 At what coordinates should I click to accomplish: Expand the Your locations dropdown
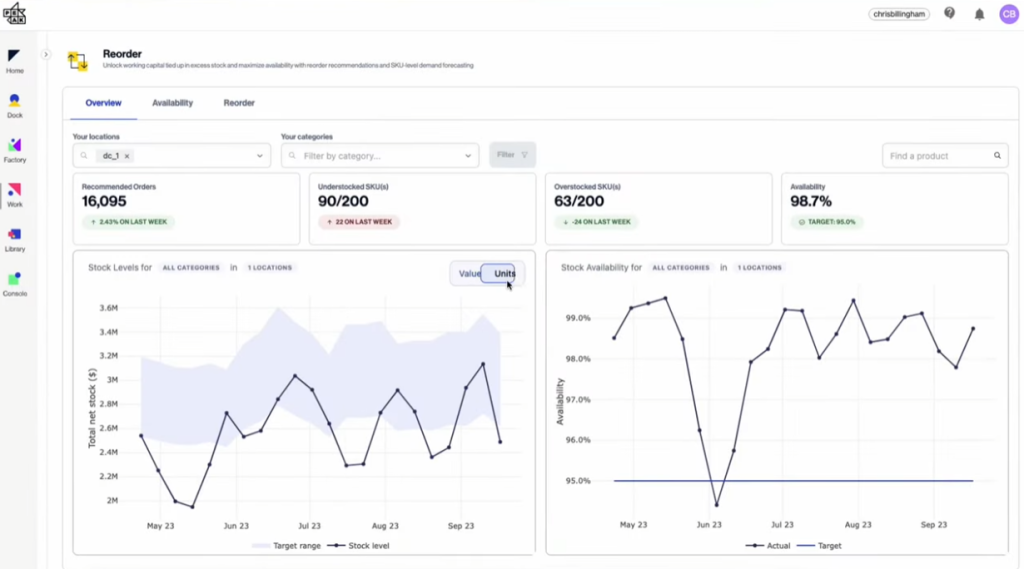(260, 156)
